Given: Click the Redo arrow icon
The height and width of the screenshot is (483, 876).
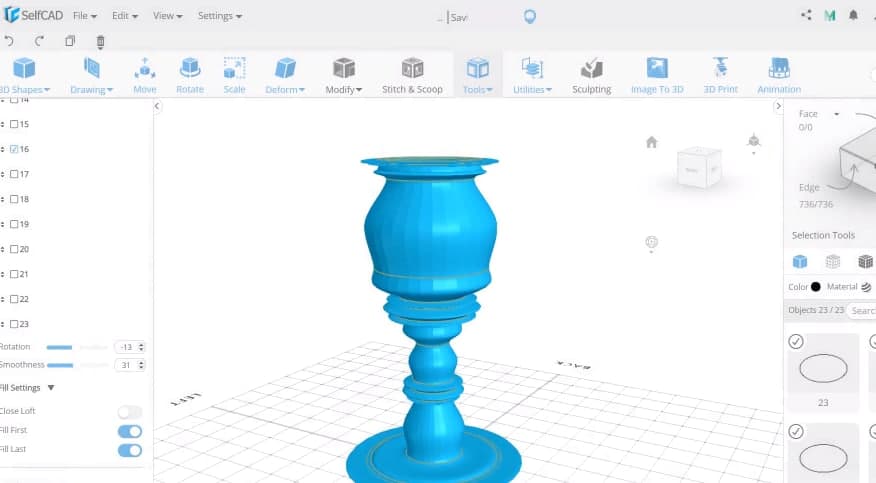Looking at the screenshot, I should pyautogui.click(x=39, y=41).
